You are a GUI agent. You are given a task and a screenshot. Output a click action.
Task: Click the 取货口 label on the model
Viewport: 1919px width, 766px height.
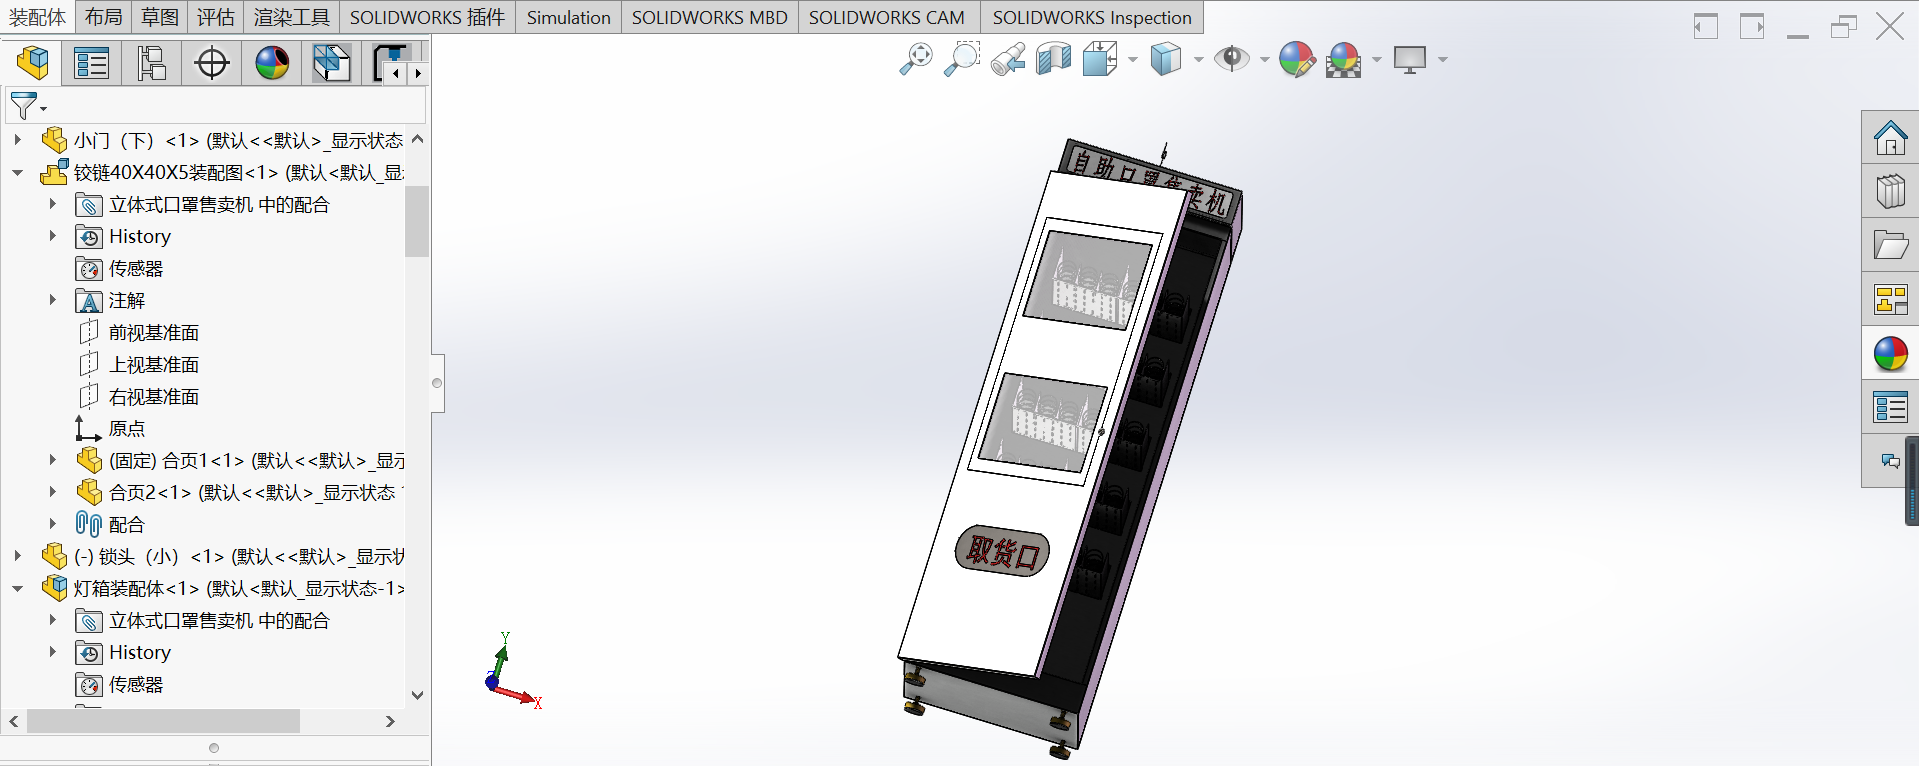1002,551
